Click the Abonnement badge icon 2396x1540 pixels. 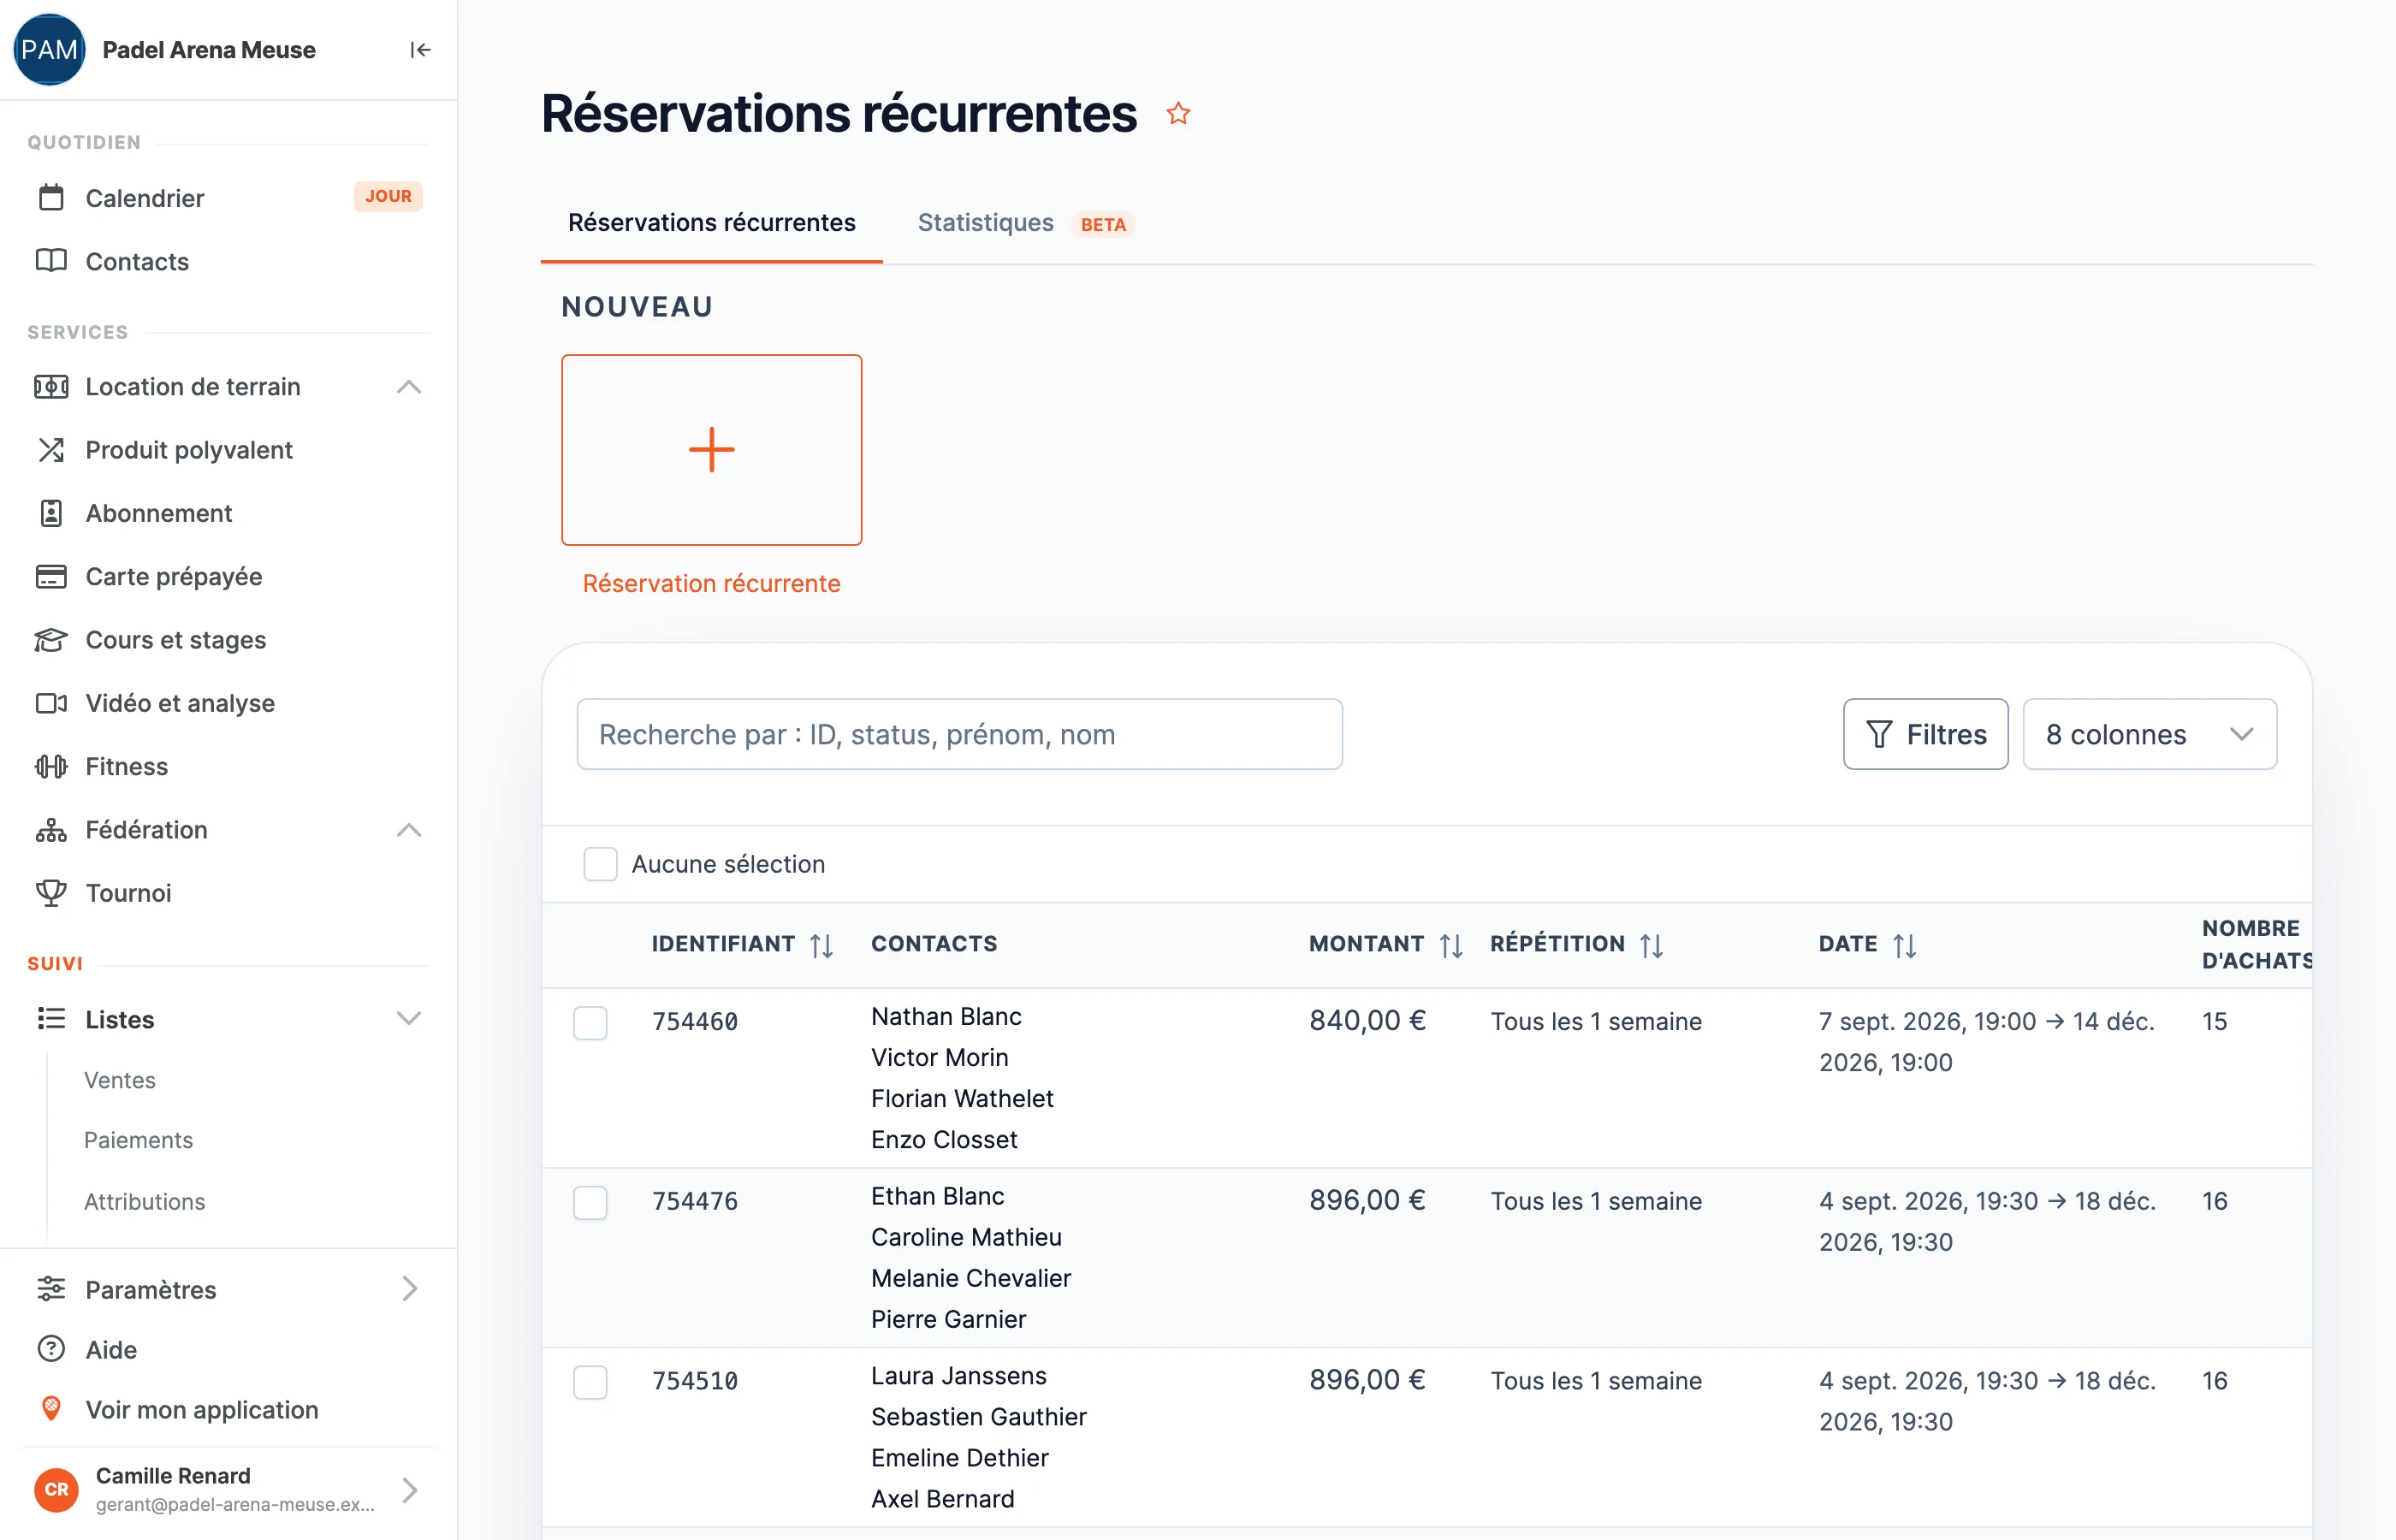(x=51, y=513)
